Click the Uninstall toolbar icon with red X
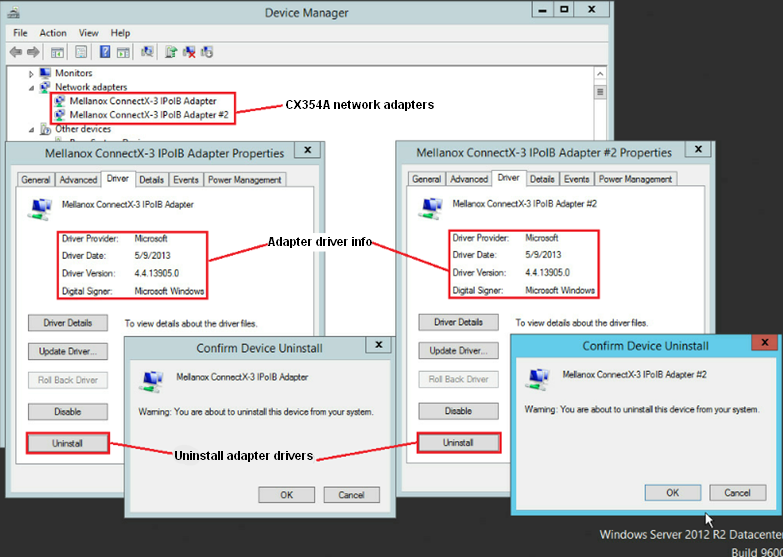The height and width of the screenshot is (557, 783). click(x=189, y=52)
